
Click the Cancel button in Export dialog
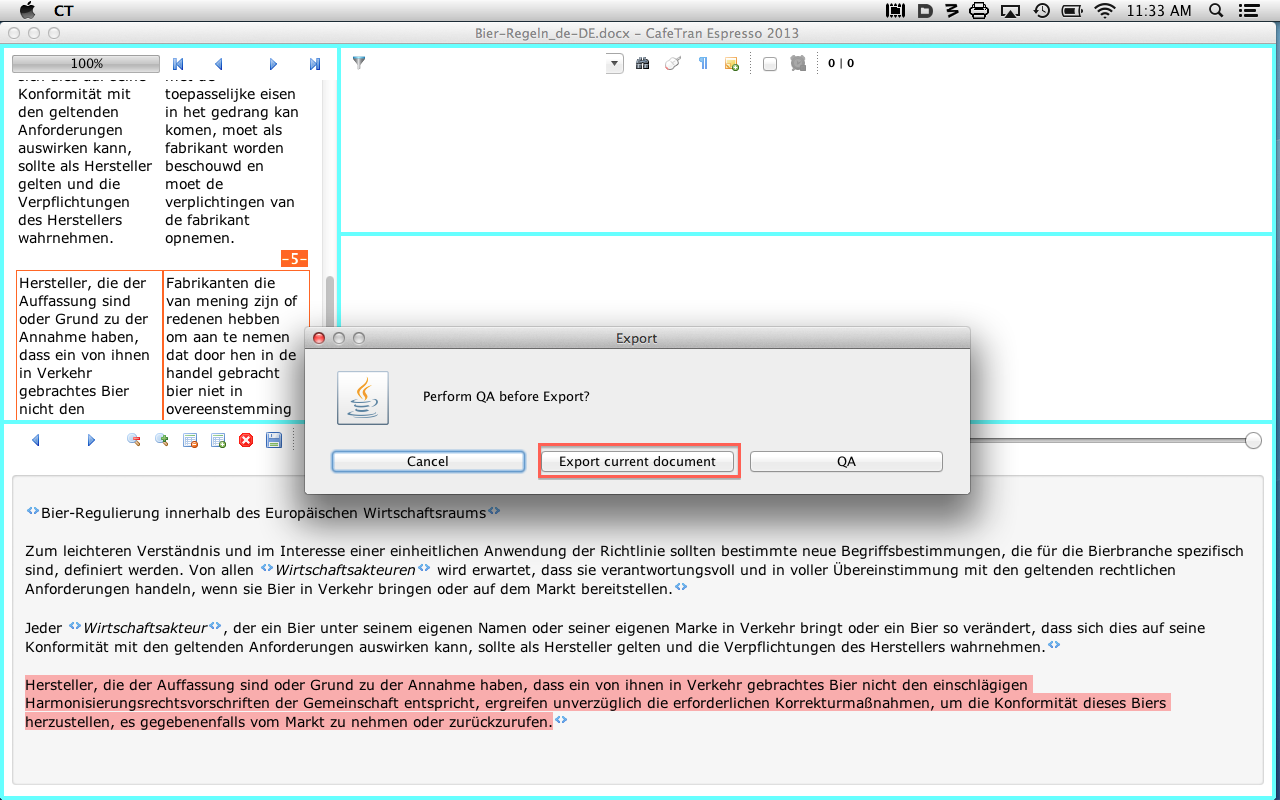click(x=428, y=461)
